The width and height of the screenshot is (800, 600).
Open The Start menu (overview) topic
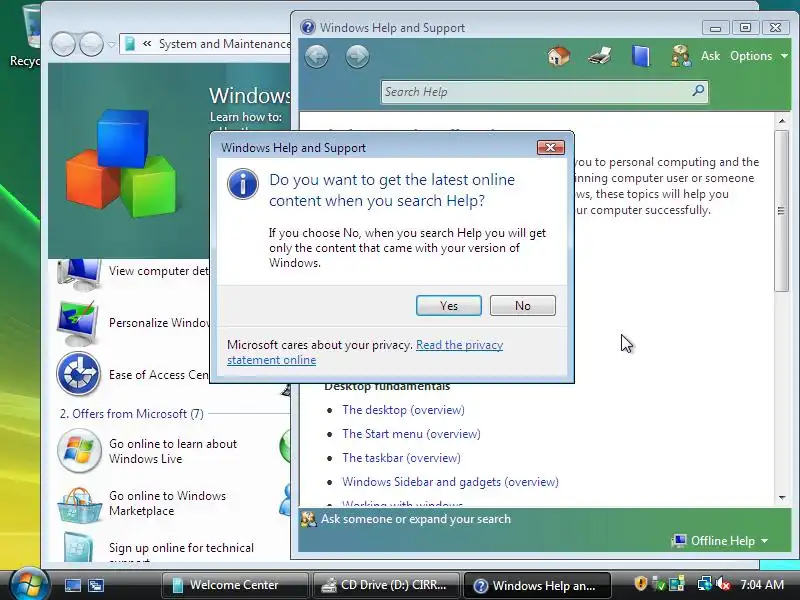pos(411,434)
